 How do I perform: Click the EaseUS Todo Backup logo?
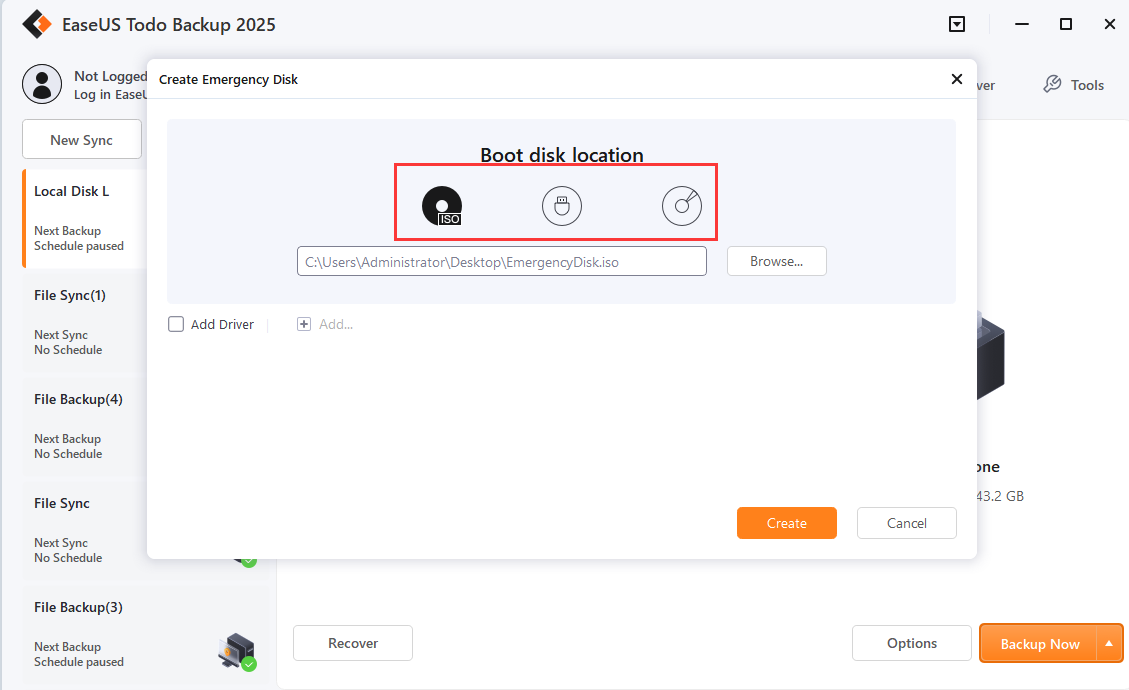tap(37, 24)
